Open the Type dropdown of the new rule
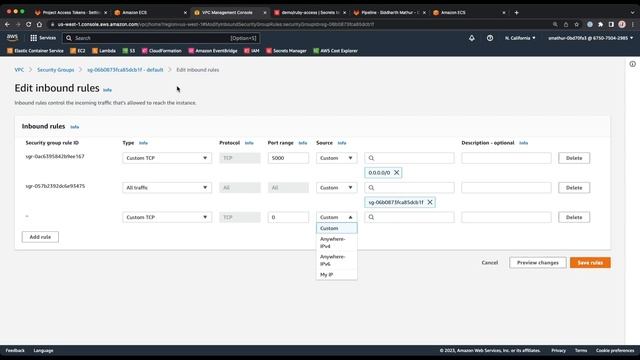 tap(167, 217)
